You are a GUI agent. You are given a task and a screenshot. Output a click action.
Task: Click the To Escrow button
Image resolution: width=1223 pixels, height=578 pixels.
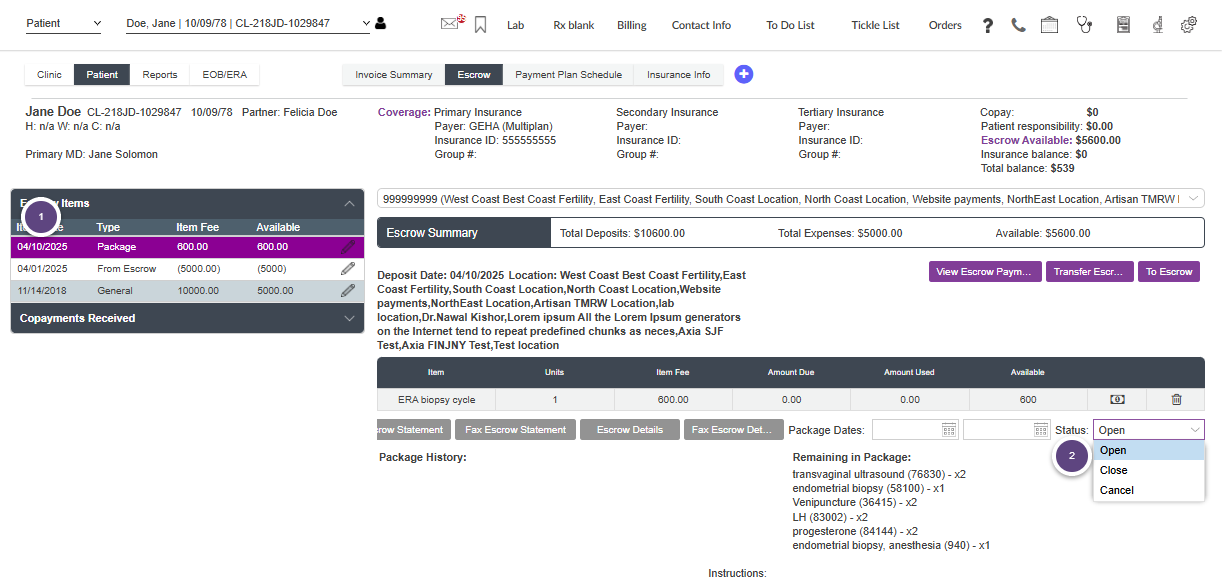point(1168,272)
